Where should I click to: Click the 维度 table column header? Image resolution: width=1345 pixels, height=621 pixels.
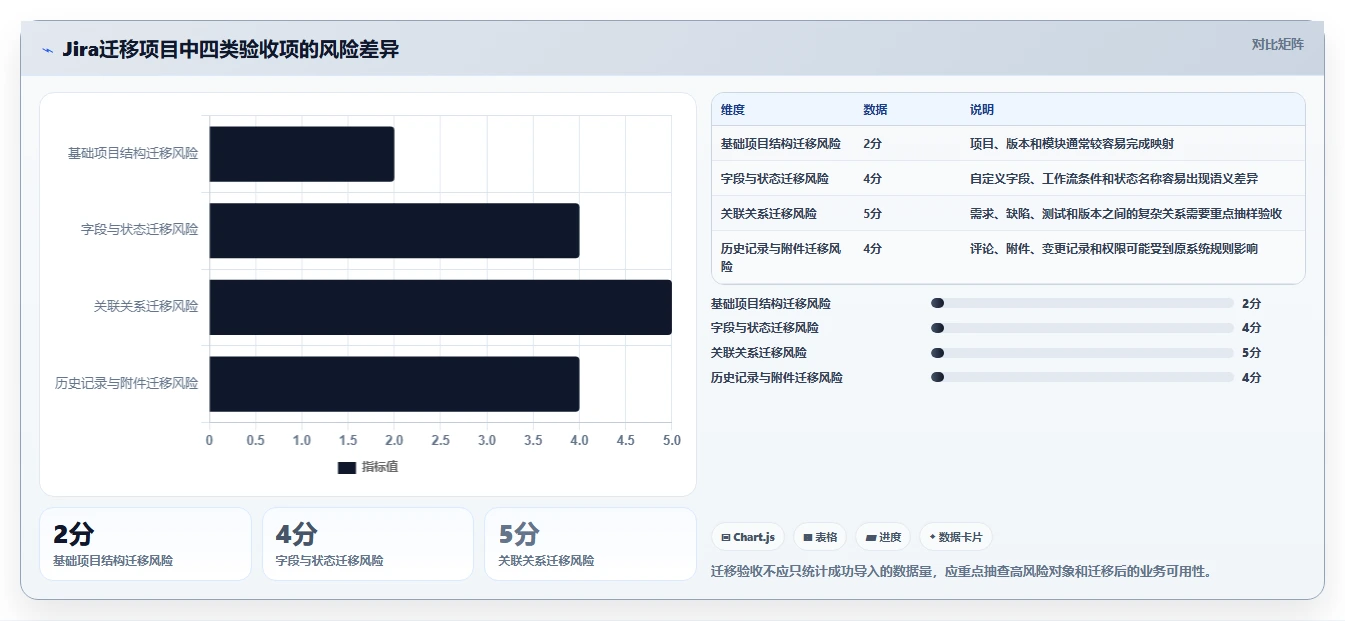click(x=733, y=110)
